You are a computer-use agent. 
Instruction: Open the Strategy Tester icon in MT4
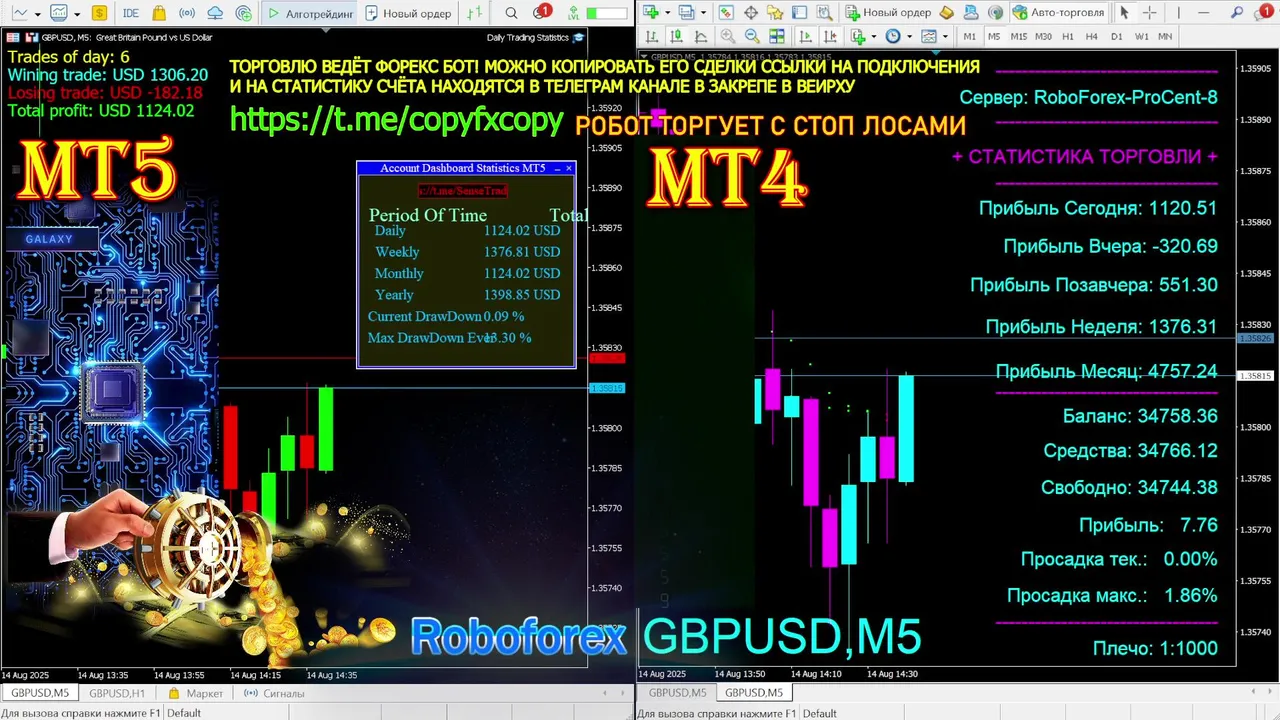pos(825,12)
